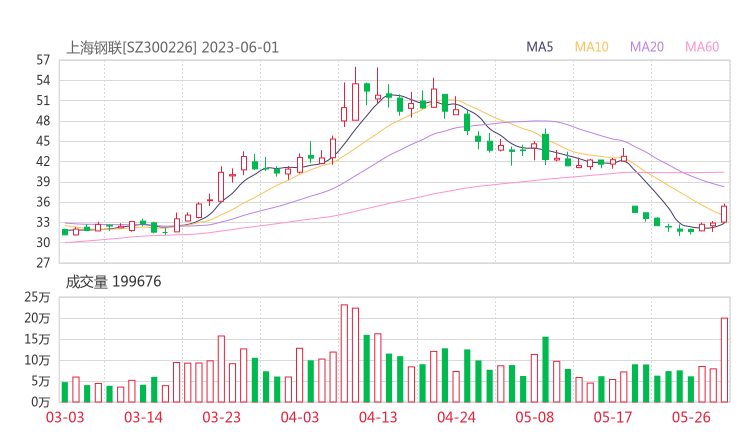Screen dimensions: 740x440
Task: Click the 45 price axis label
Action: (x=43, y=141)
